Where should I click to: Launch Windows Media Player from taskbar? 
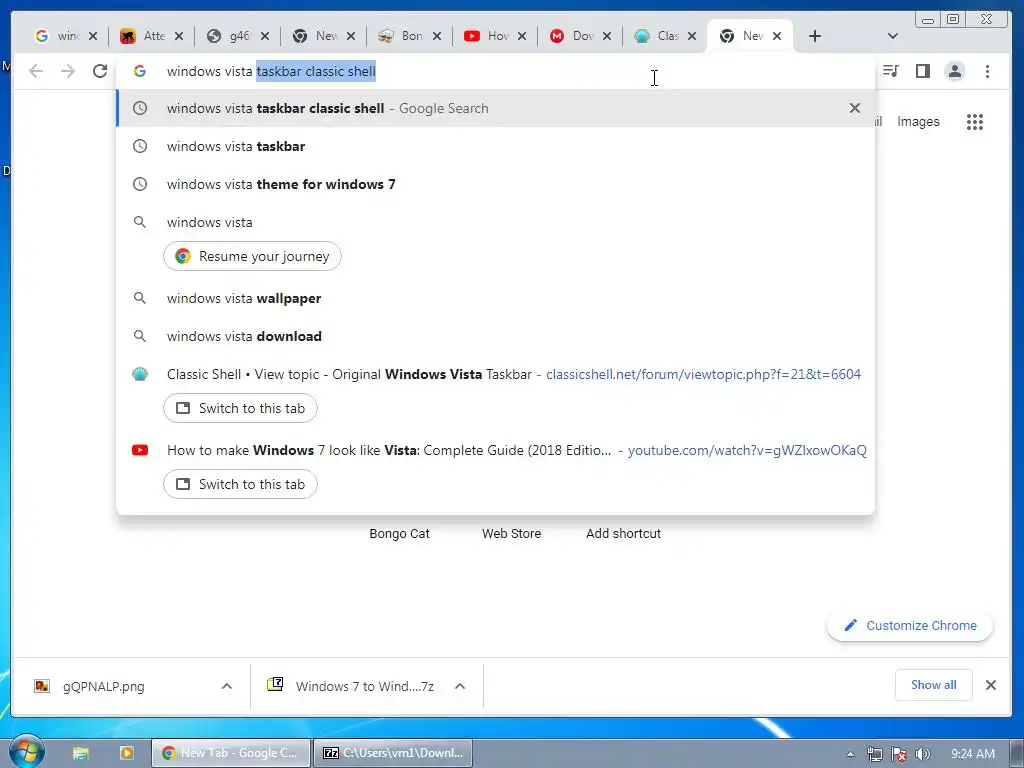coord(127,753)
